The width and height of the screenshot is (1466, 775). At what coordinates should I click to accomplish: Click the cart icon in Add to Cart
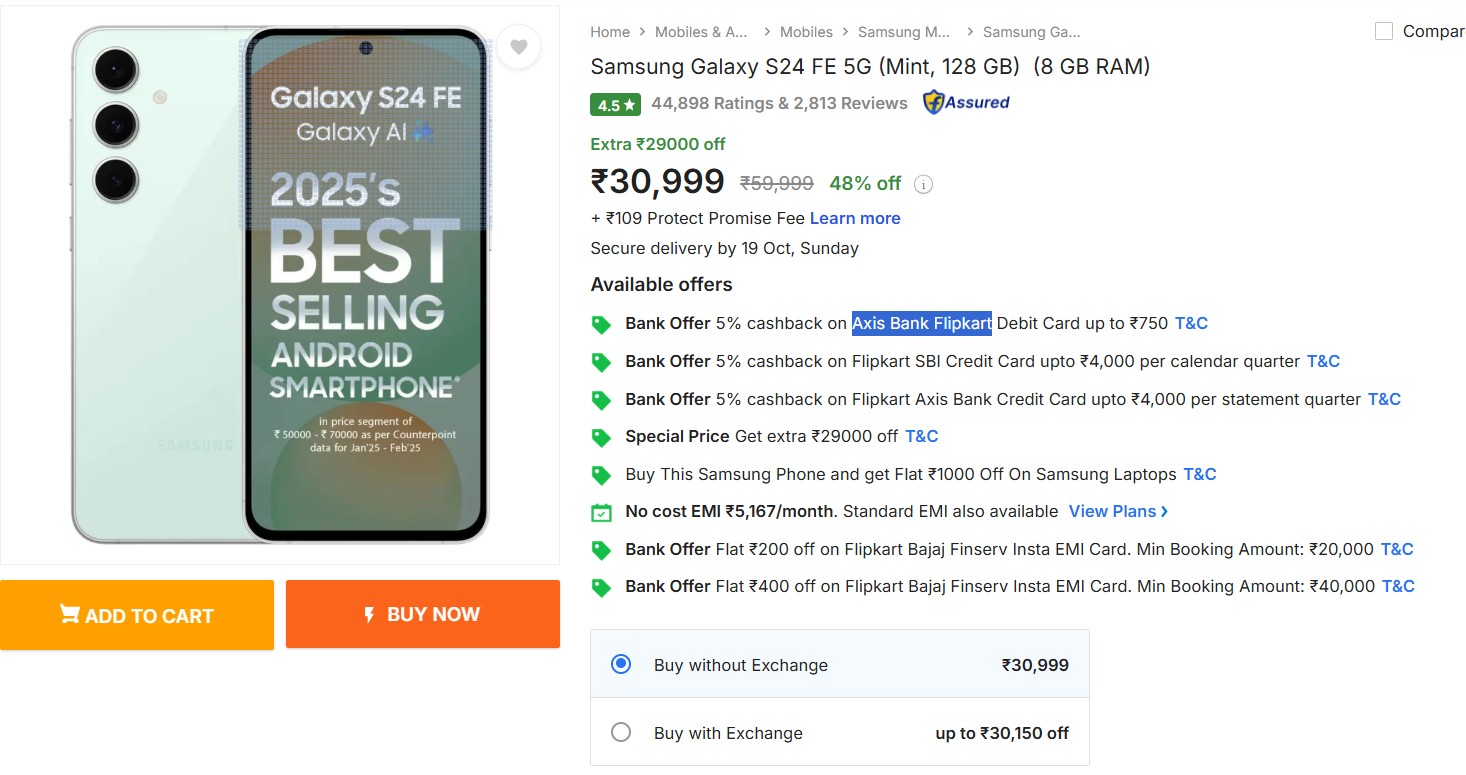pyautogui.click(x=69, y=614)
